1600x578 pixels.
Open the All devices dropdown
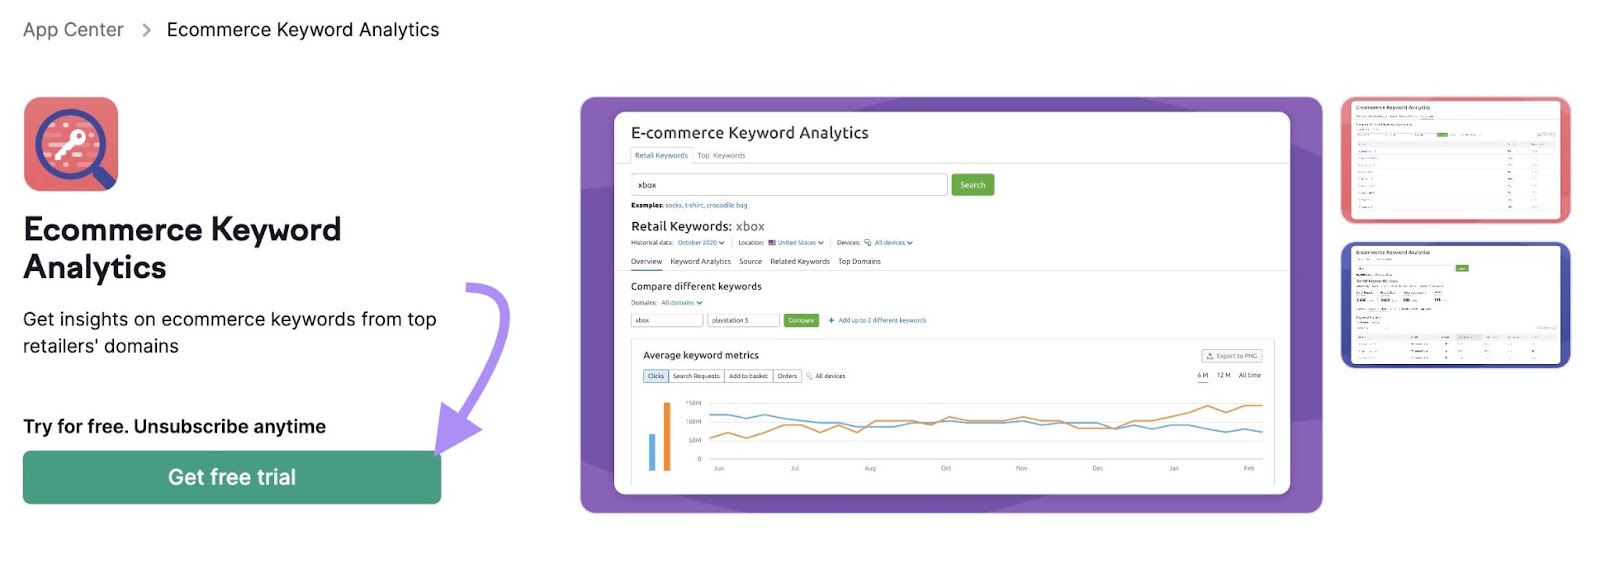coord(890,242)
